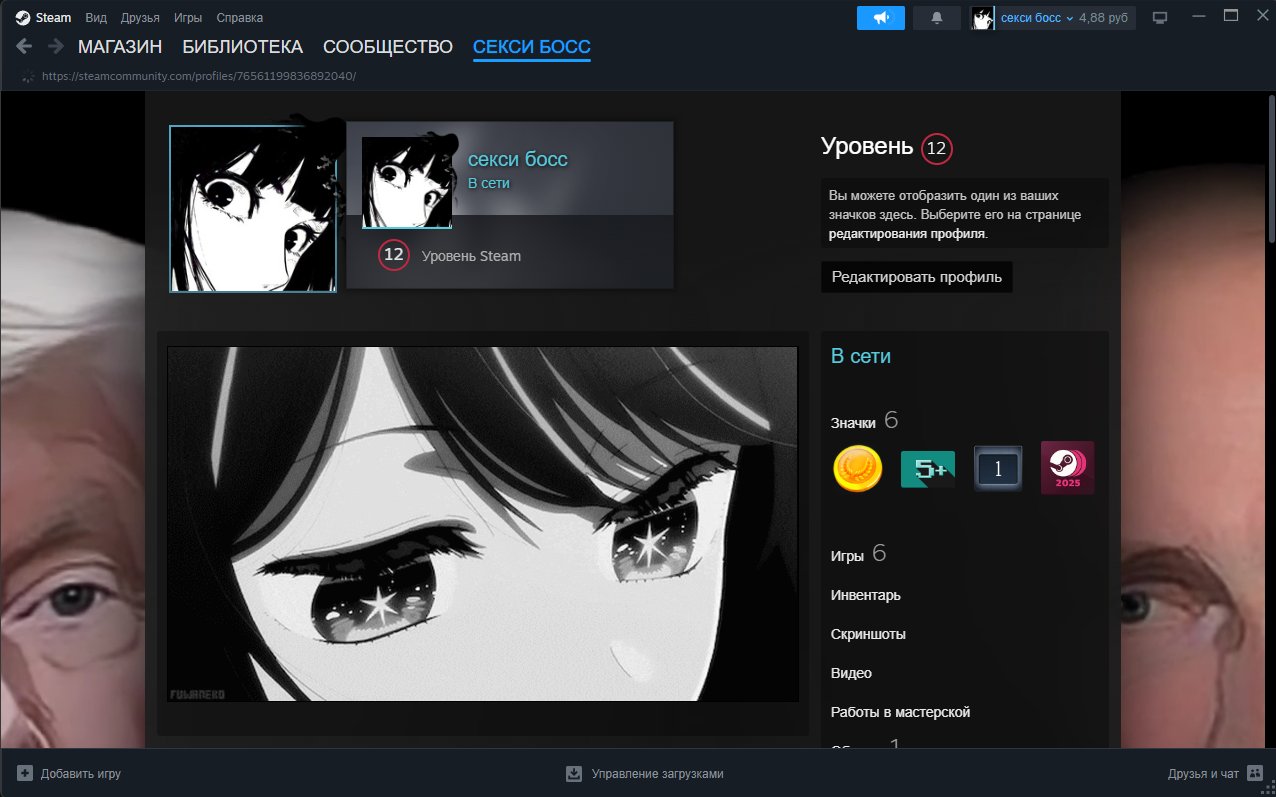
Task: Switch to the СООБЩЕСТВО tab
Action: tap(388, 47)
